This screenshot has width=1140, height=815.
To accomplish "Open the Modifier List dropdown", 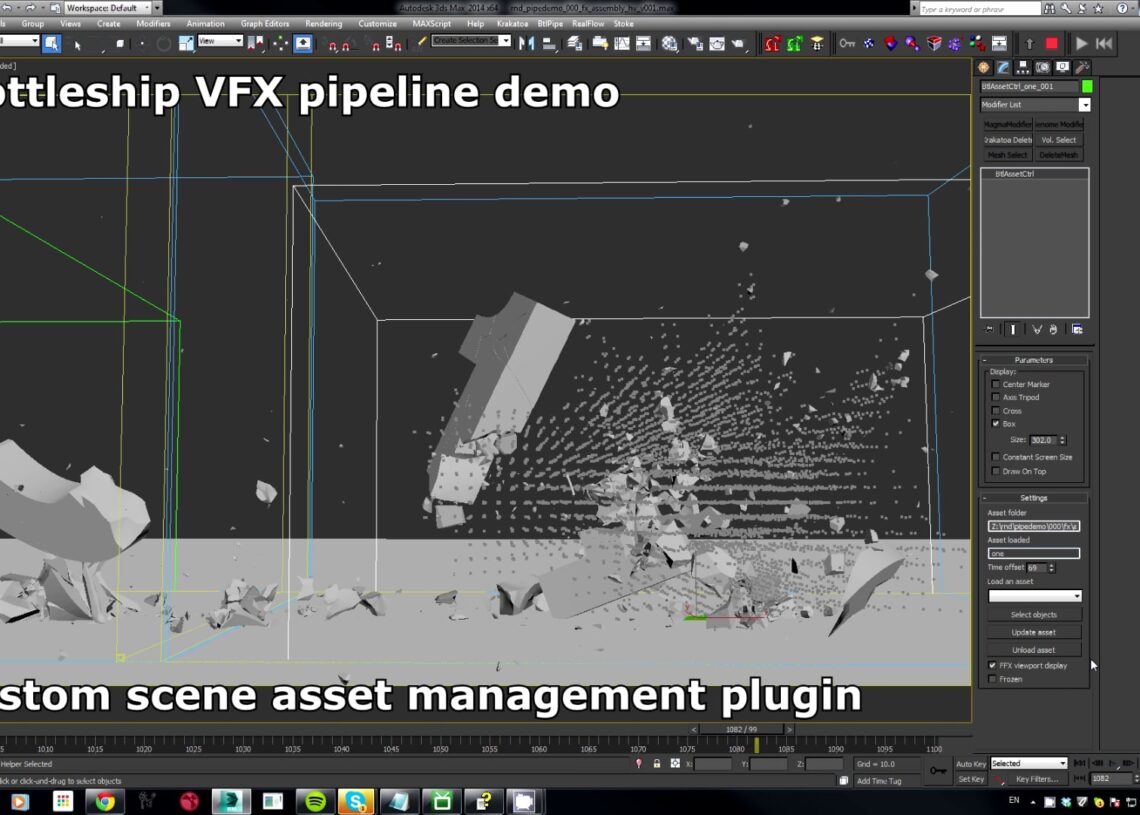I will click(1084, 105).
